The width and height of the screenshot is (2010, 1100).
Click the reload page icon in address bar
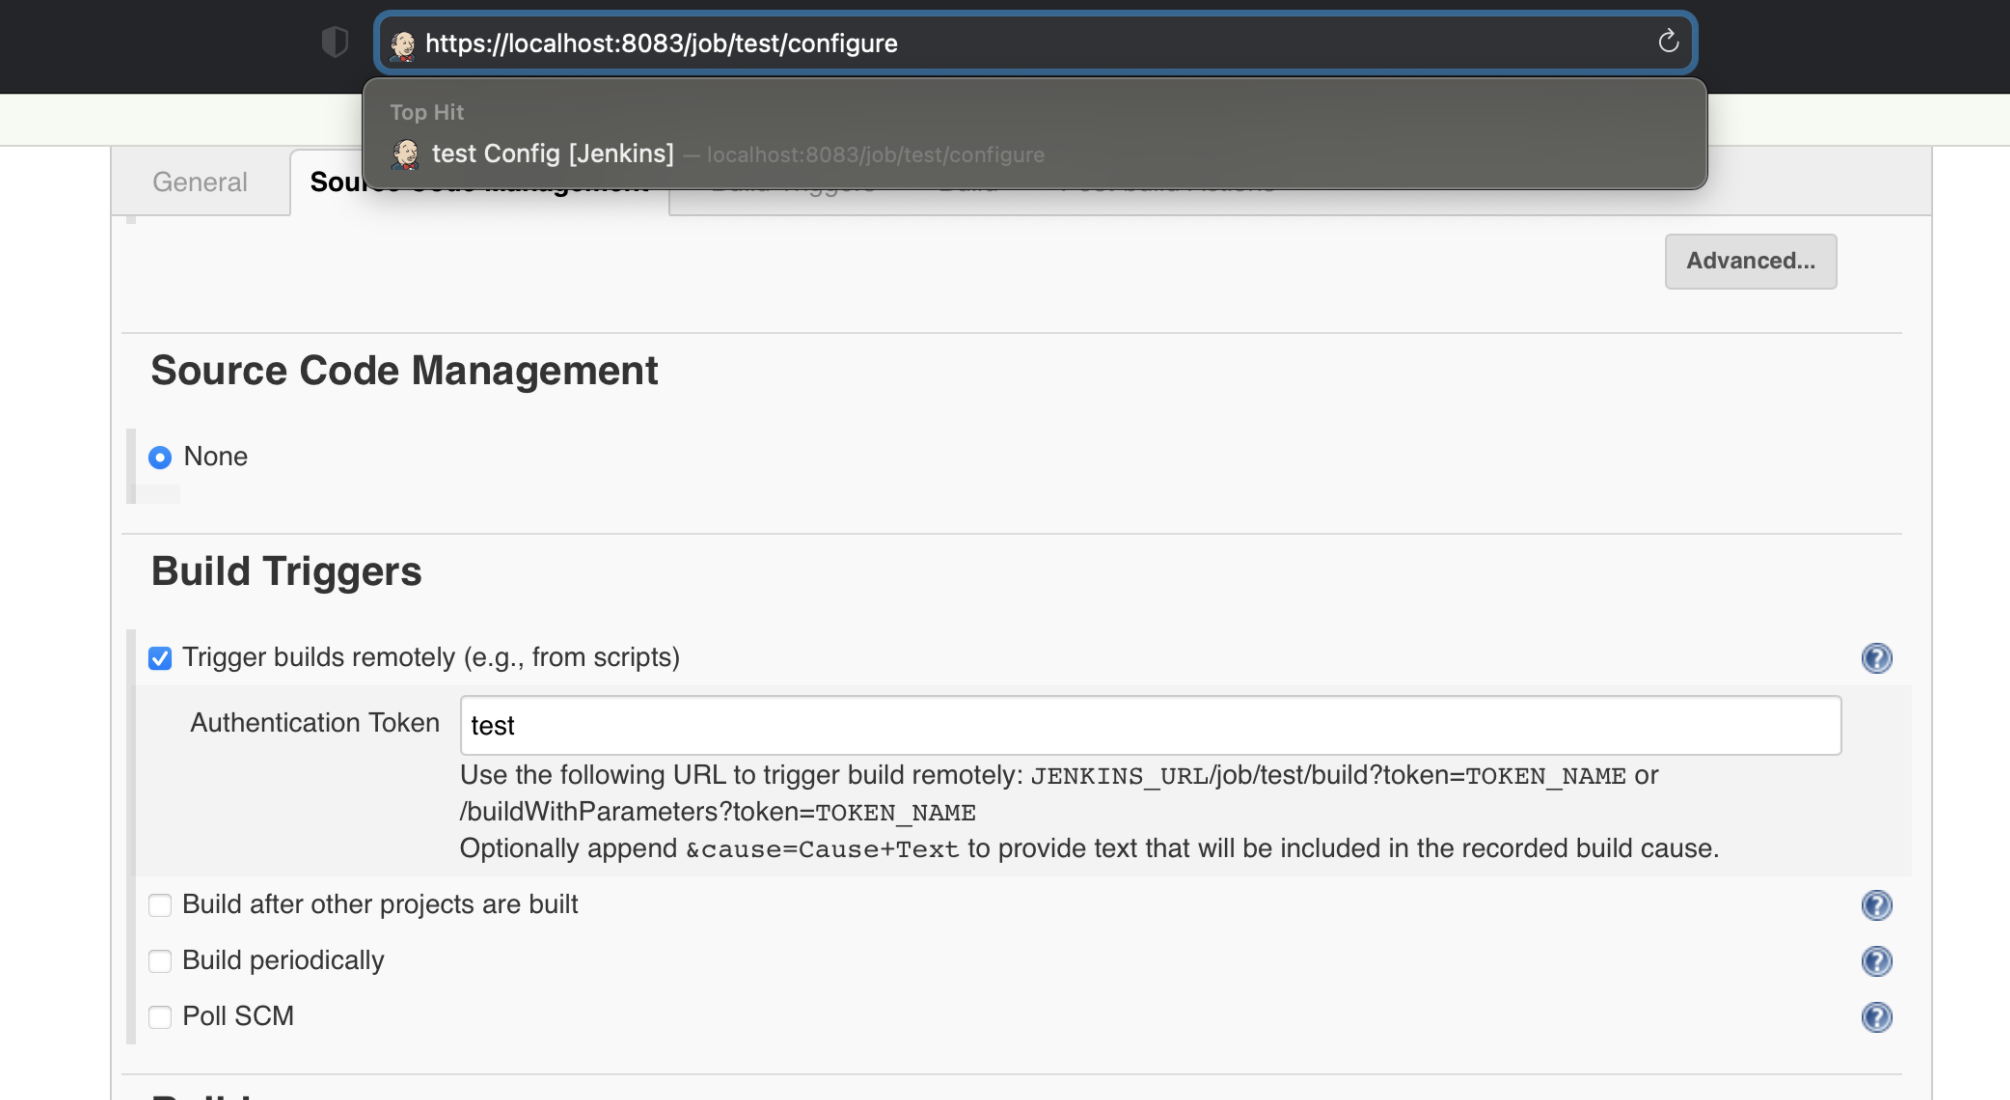[1667, 42]
